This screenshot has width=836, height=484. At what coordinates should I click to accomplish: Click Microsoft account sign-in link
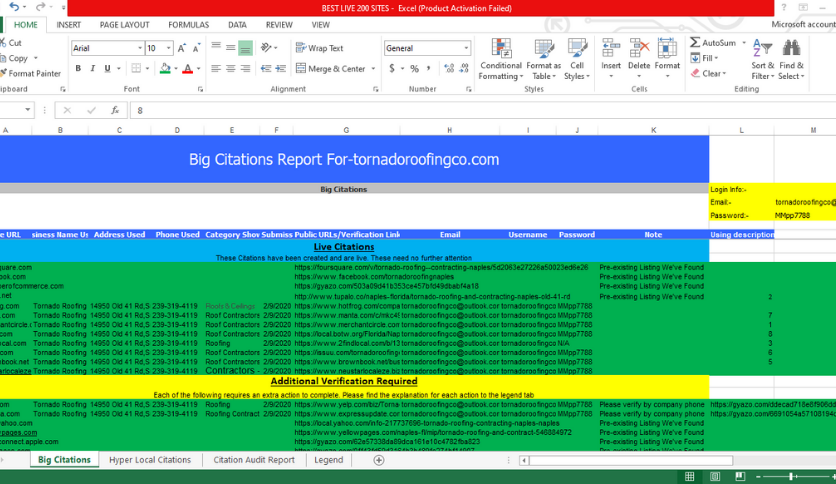[802, 25]
